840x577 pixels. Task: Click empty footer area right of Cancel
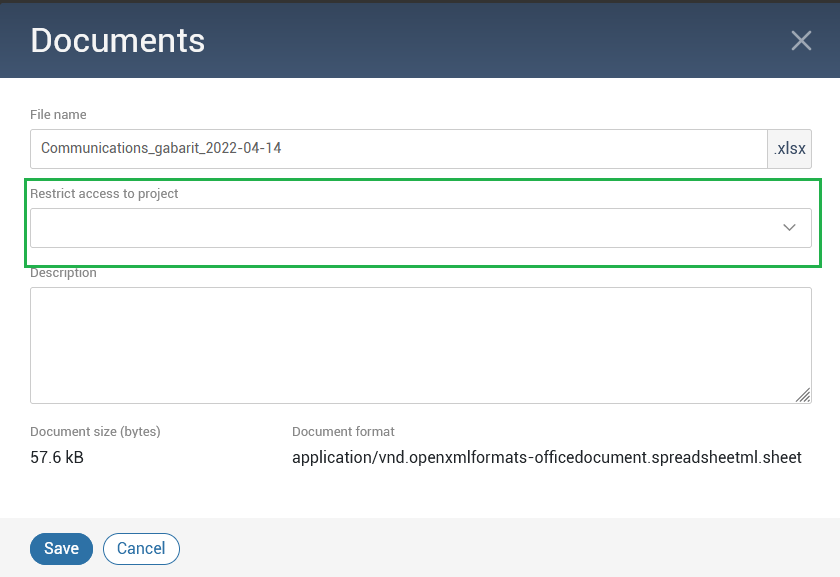(500, 548)
